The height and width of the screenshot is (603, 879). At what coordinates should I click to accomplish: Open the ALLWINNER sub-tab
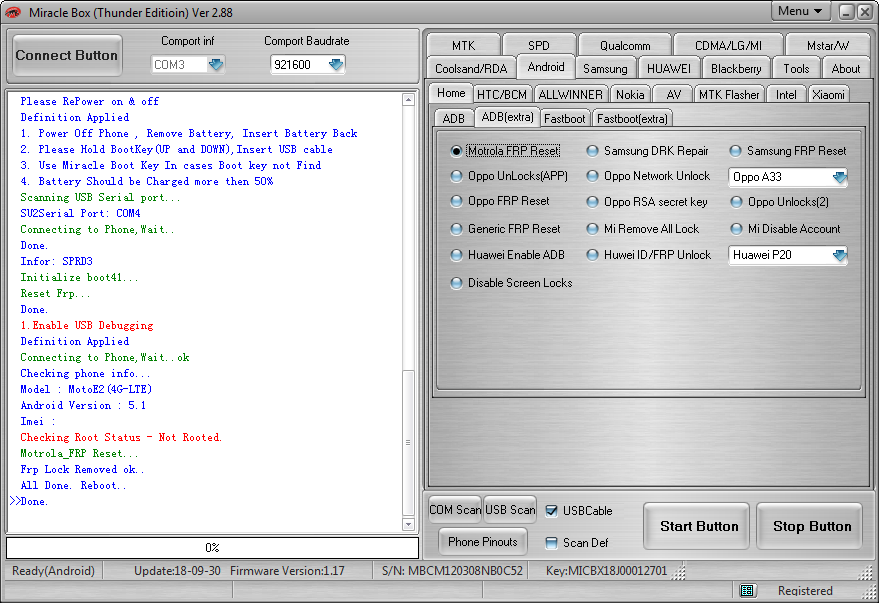[x=570, y=95]
